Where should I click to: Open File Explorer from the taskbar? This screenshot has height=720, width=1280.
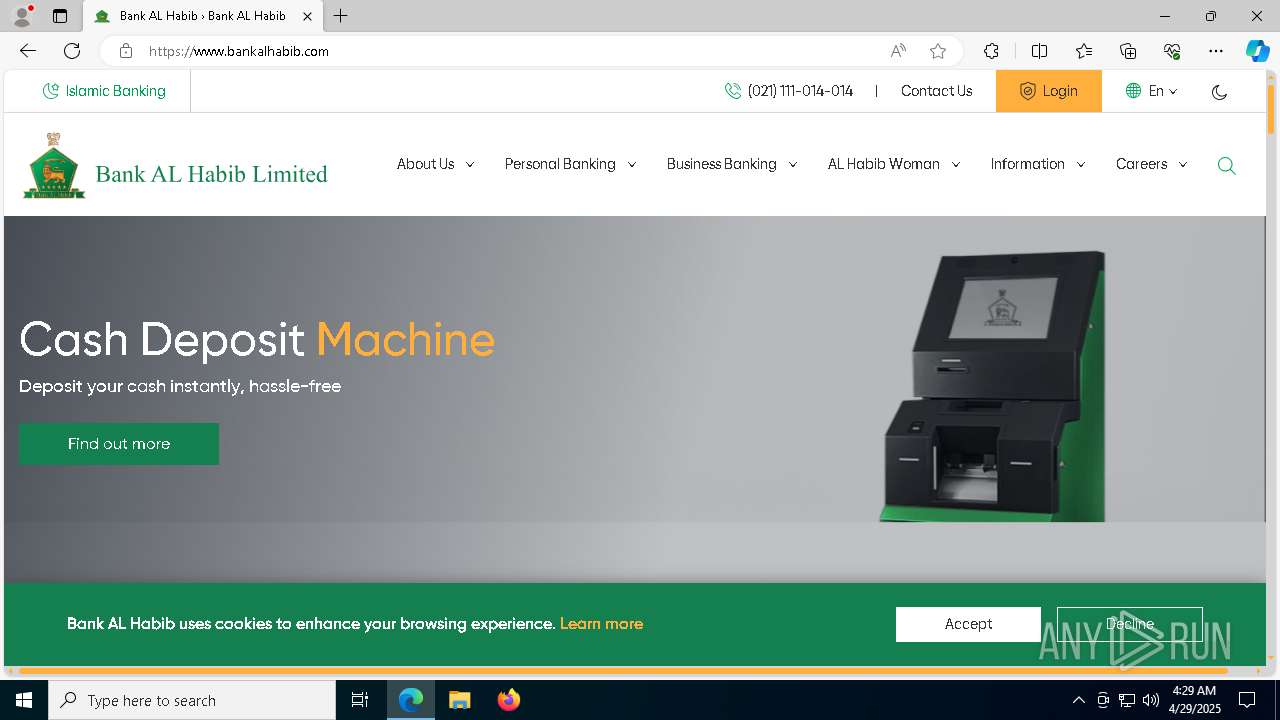459,700
